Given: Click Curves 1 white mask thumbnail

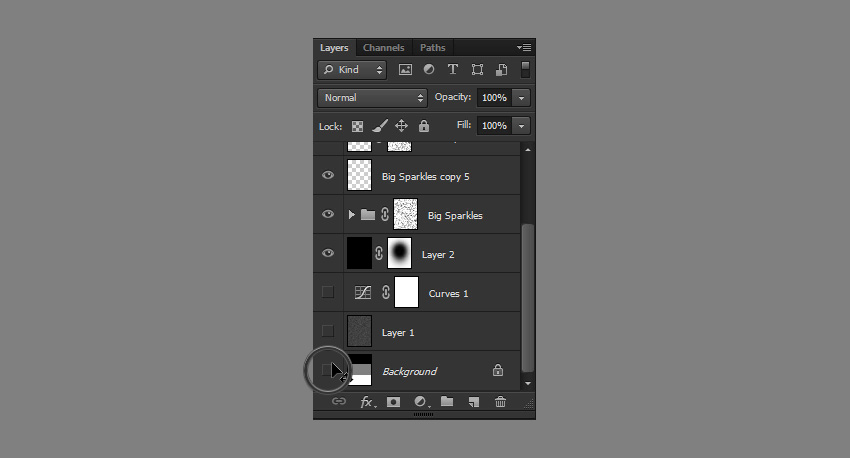Looking at the screenshot, I should coord(407,292).
